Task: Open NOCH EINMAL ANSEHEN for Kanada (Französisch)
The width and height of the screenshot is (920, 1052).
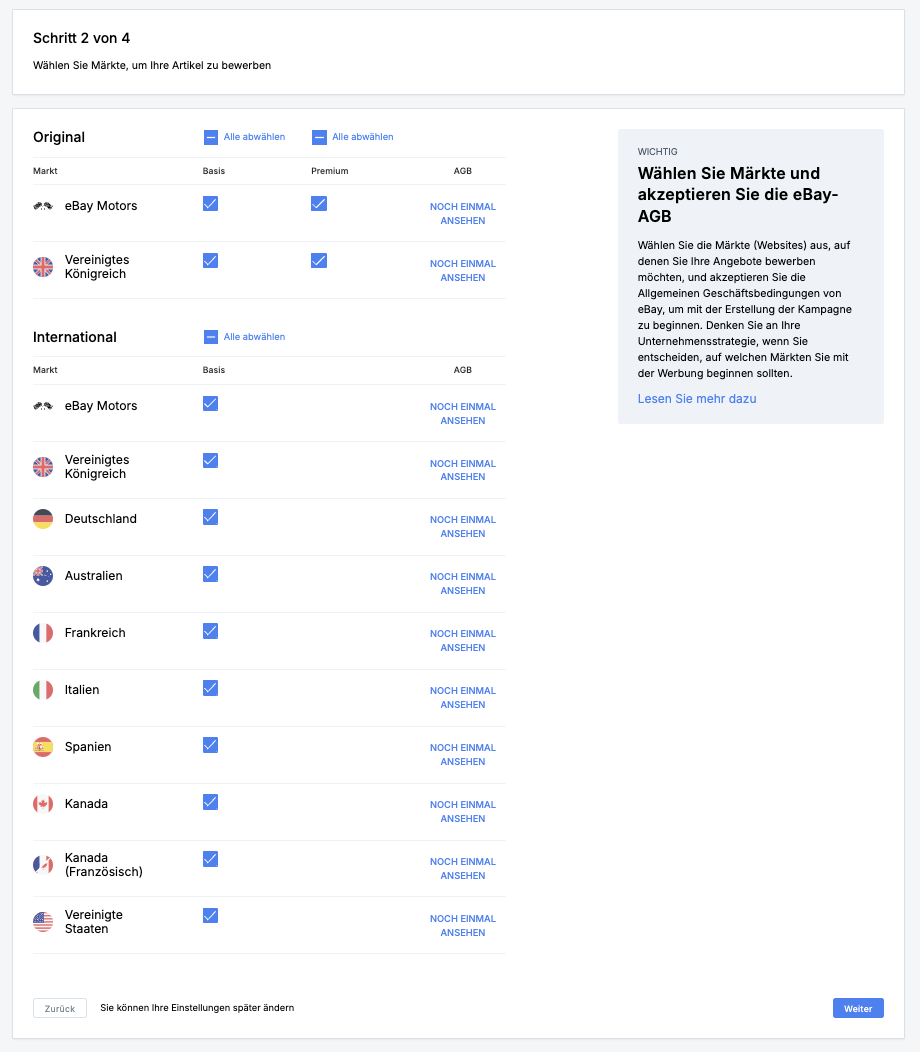Action: click(x=463, y=869)
